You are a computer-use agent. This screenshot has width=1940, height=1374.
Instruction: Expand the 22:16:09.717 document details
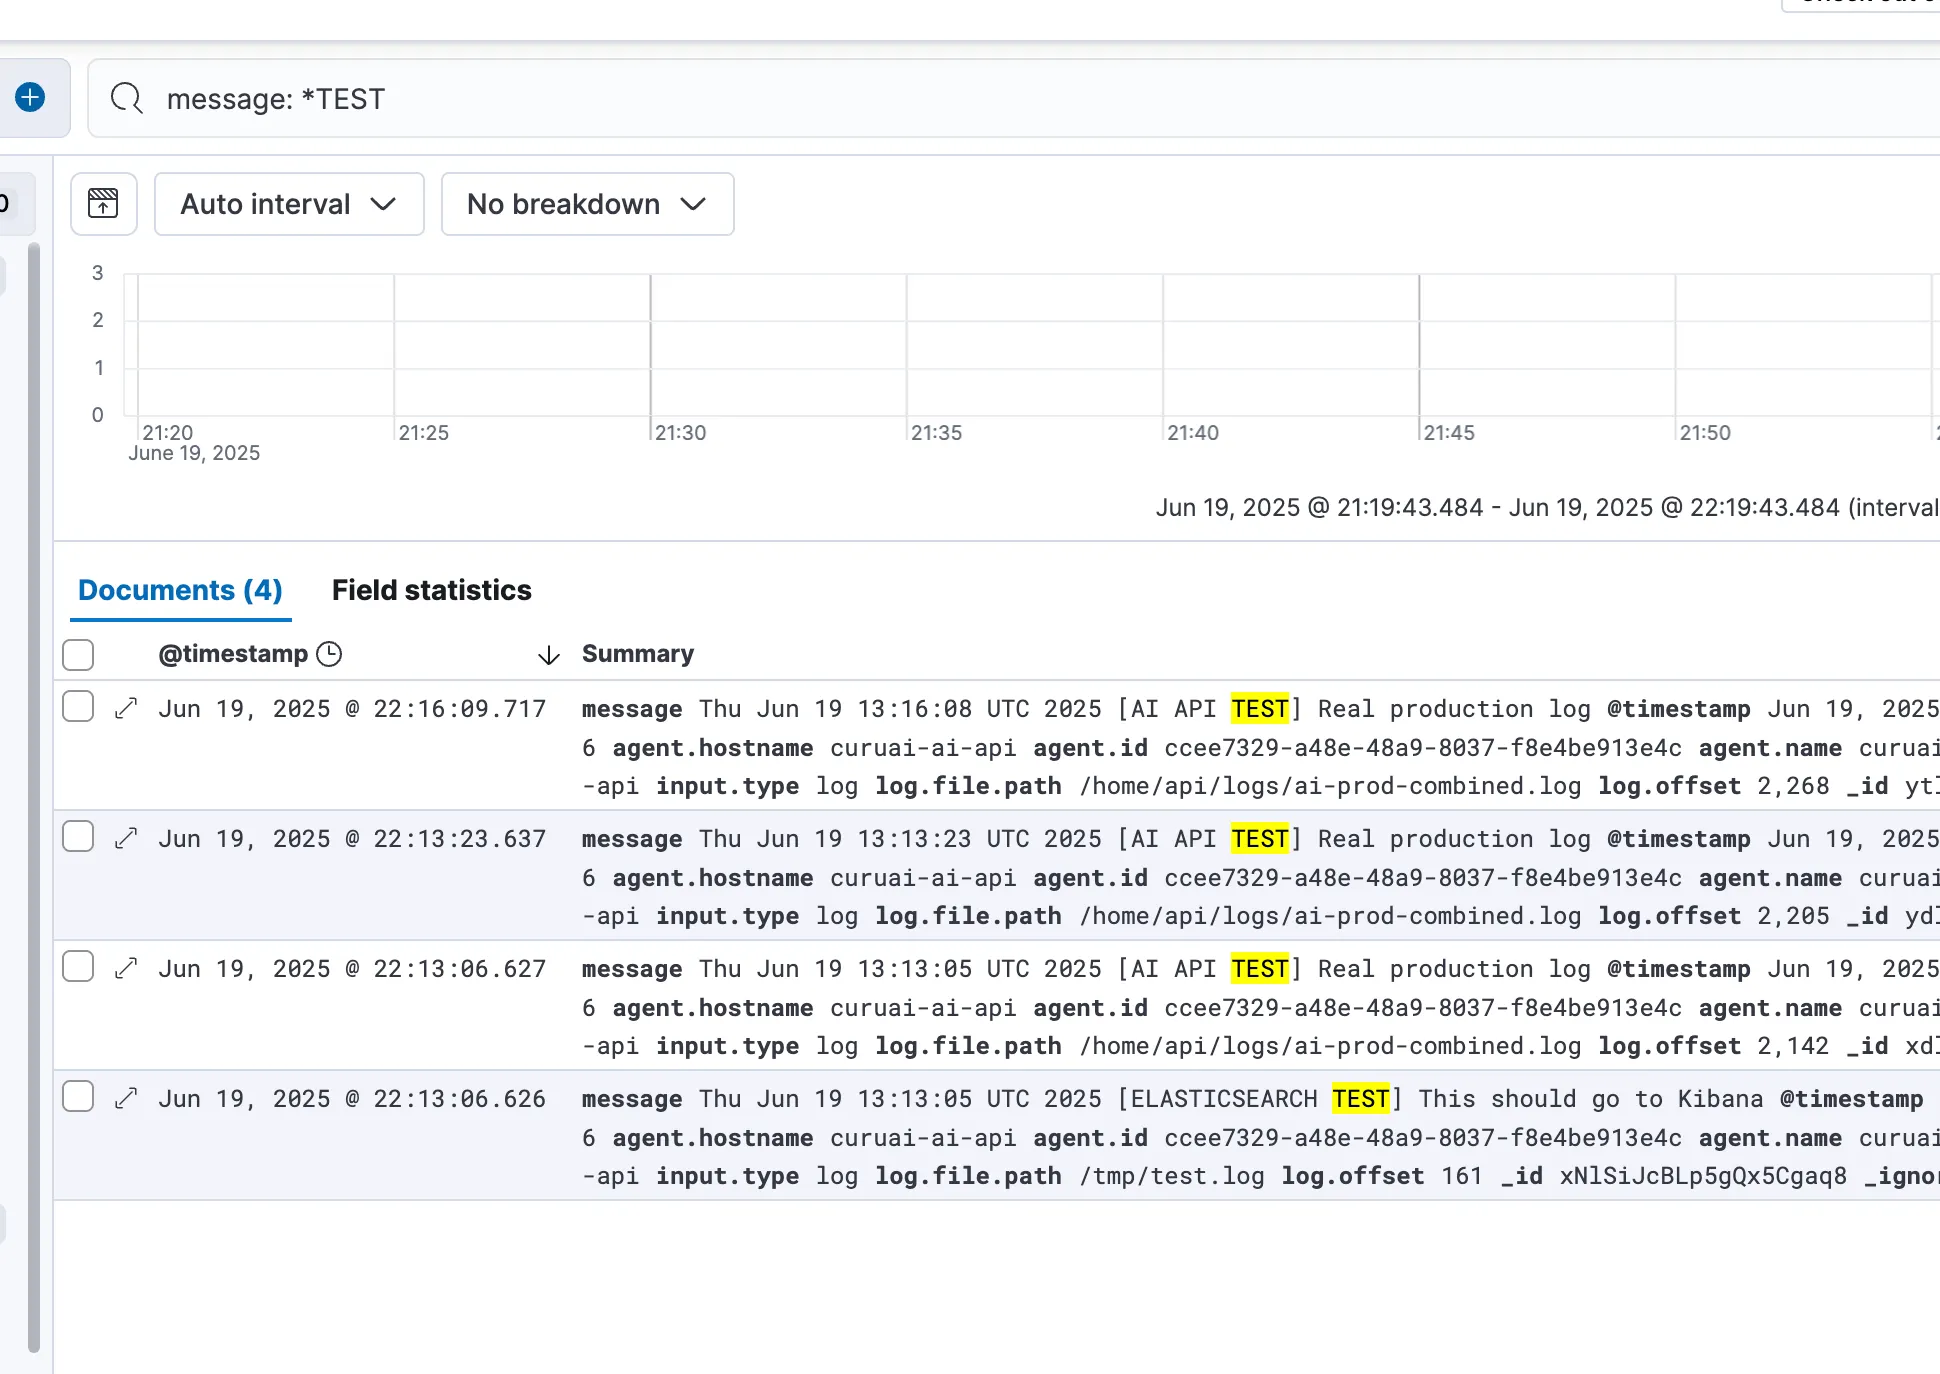pyautogui.click(x=126, y=708)
